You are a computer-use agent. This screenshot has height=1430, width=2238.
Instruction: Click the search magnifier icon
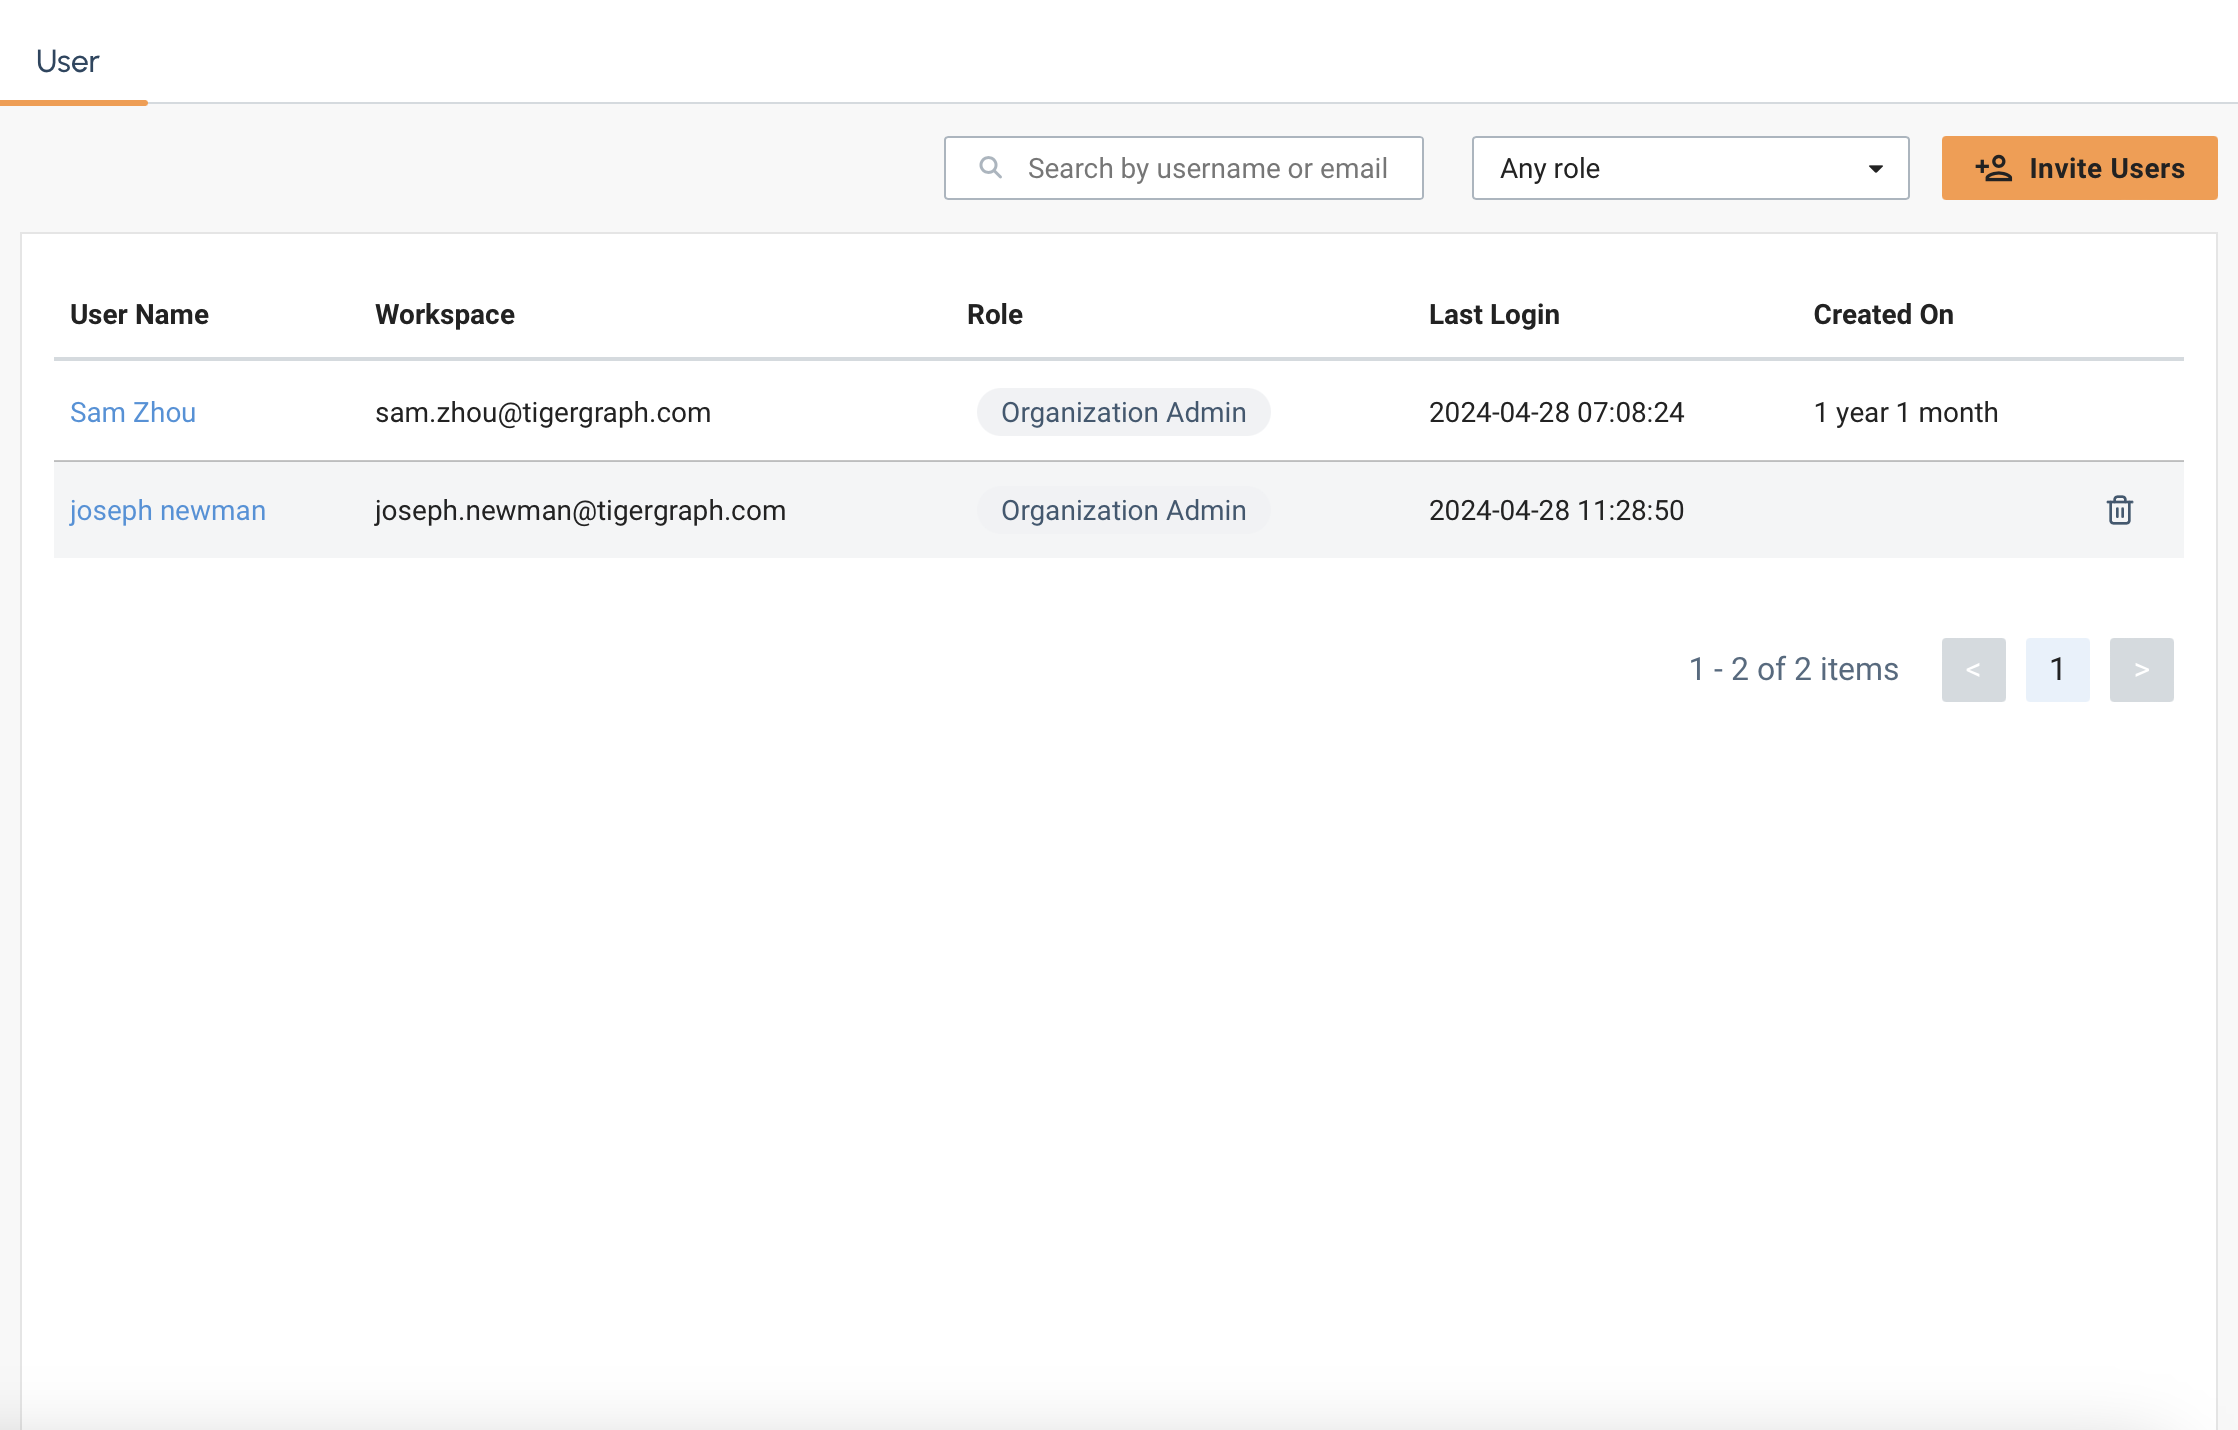pyautogui.click(x=990, y=168)
